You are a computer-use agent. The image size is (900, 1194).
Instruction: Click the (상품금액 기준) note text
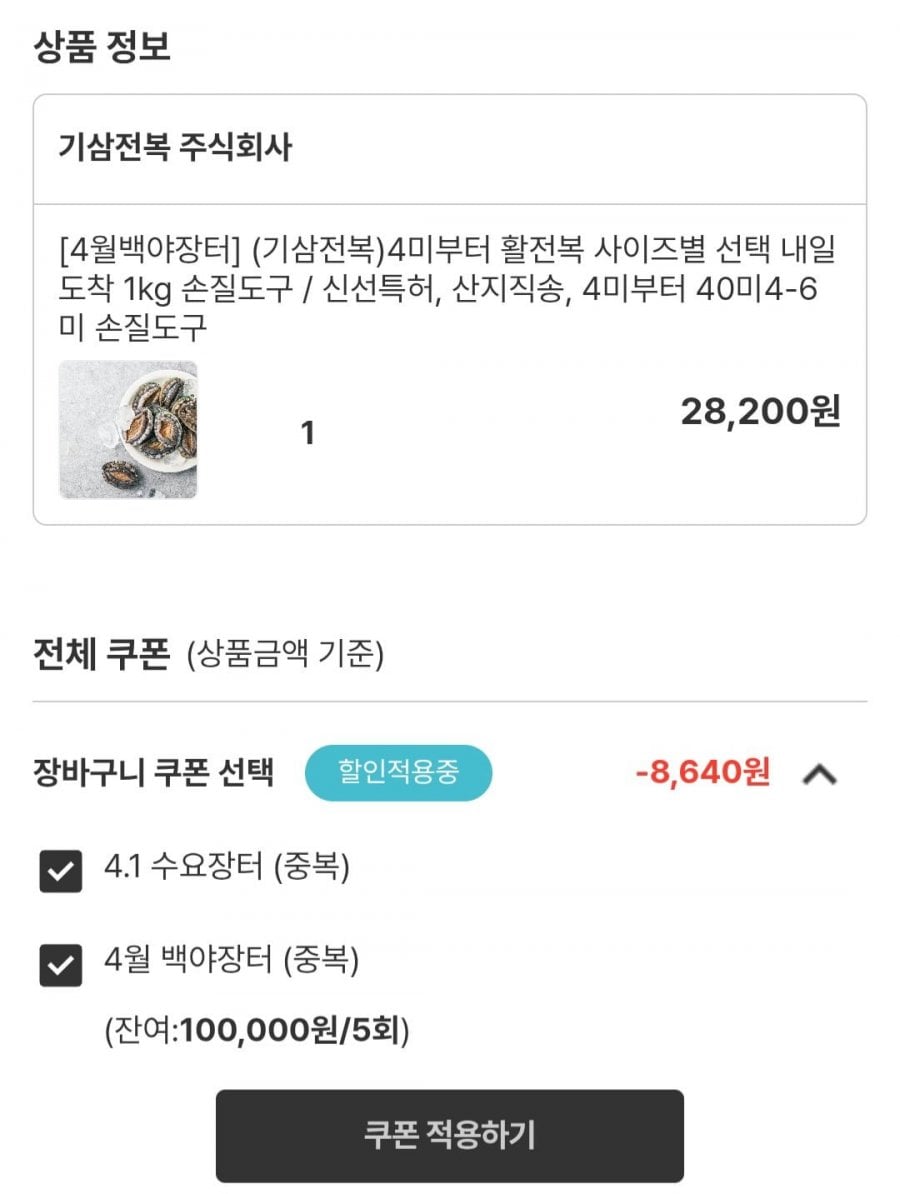285,656
